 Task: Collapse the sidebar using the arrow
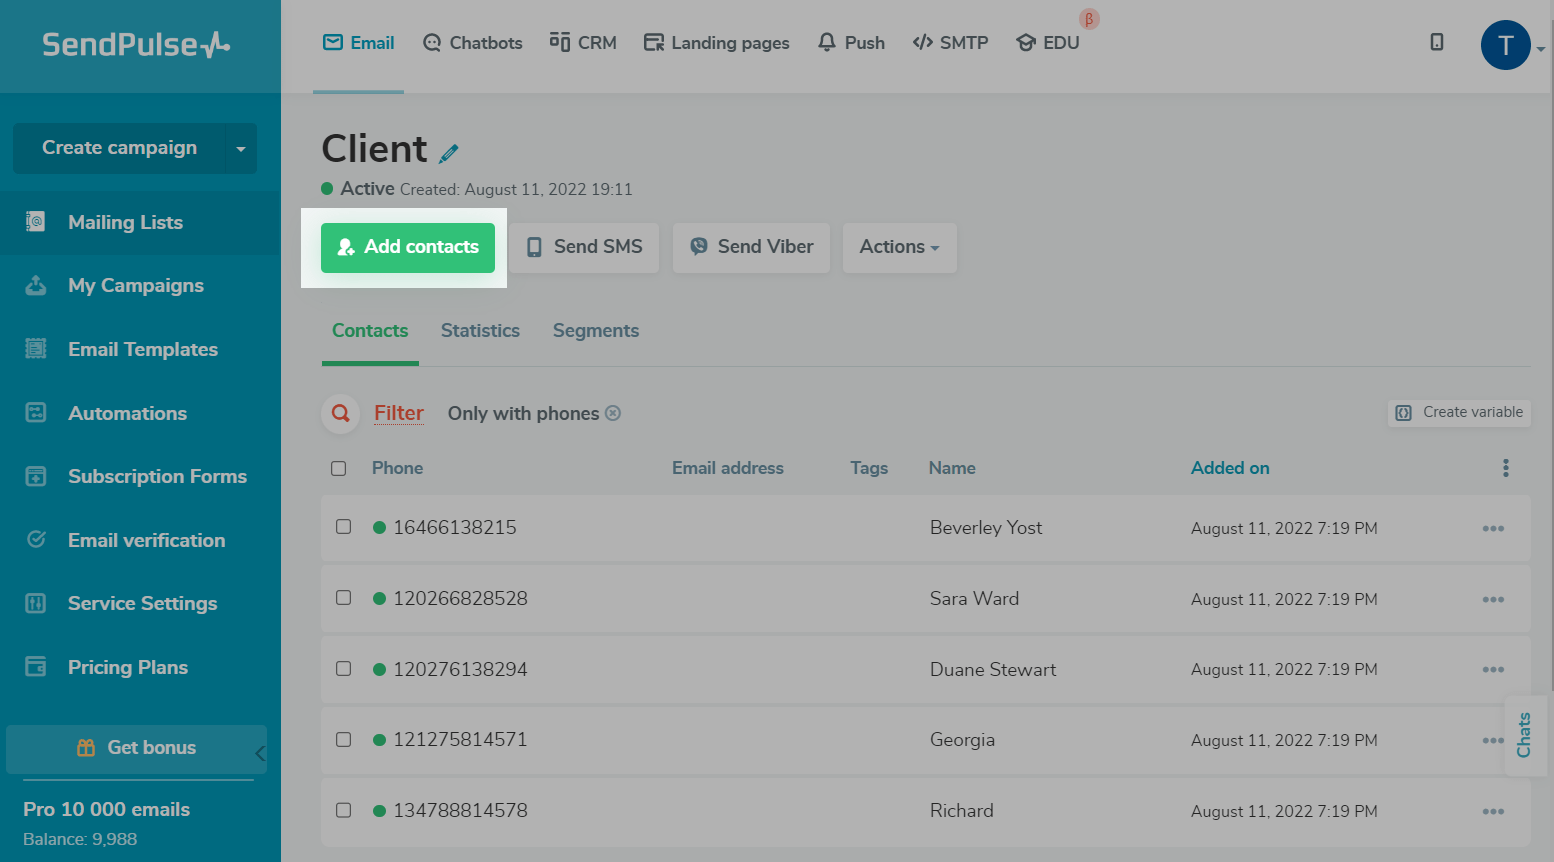pos(260,753)
